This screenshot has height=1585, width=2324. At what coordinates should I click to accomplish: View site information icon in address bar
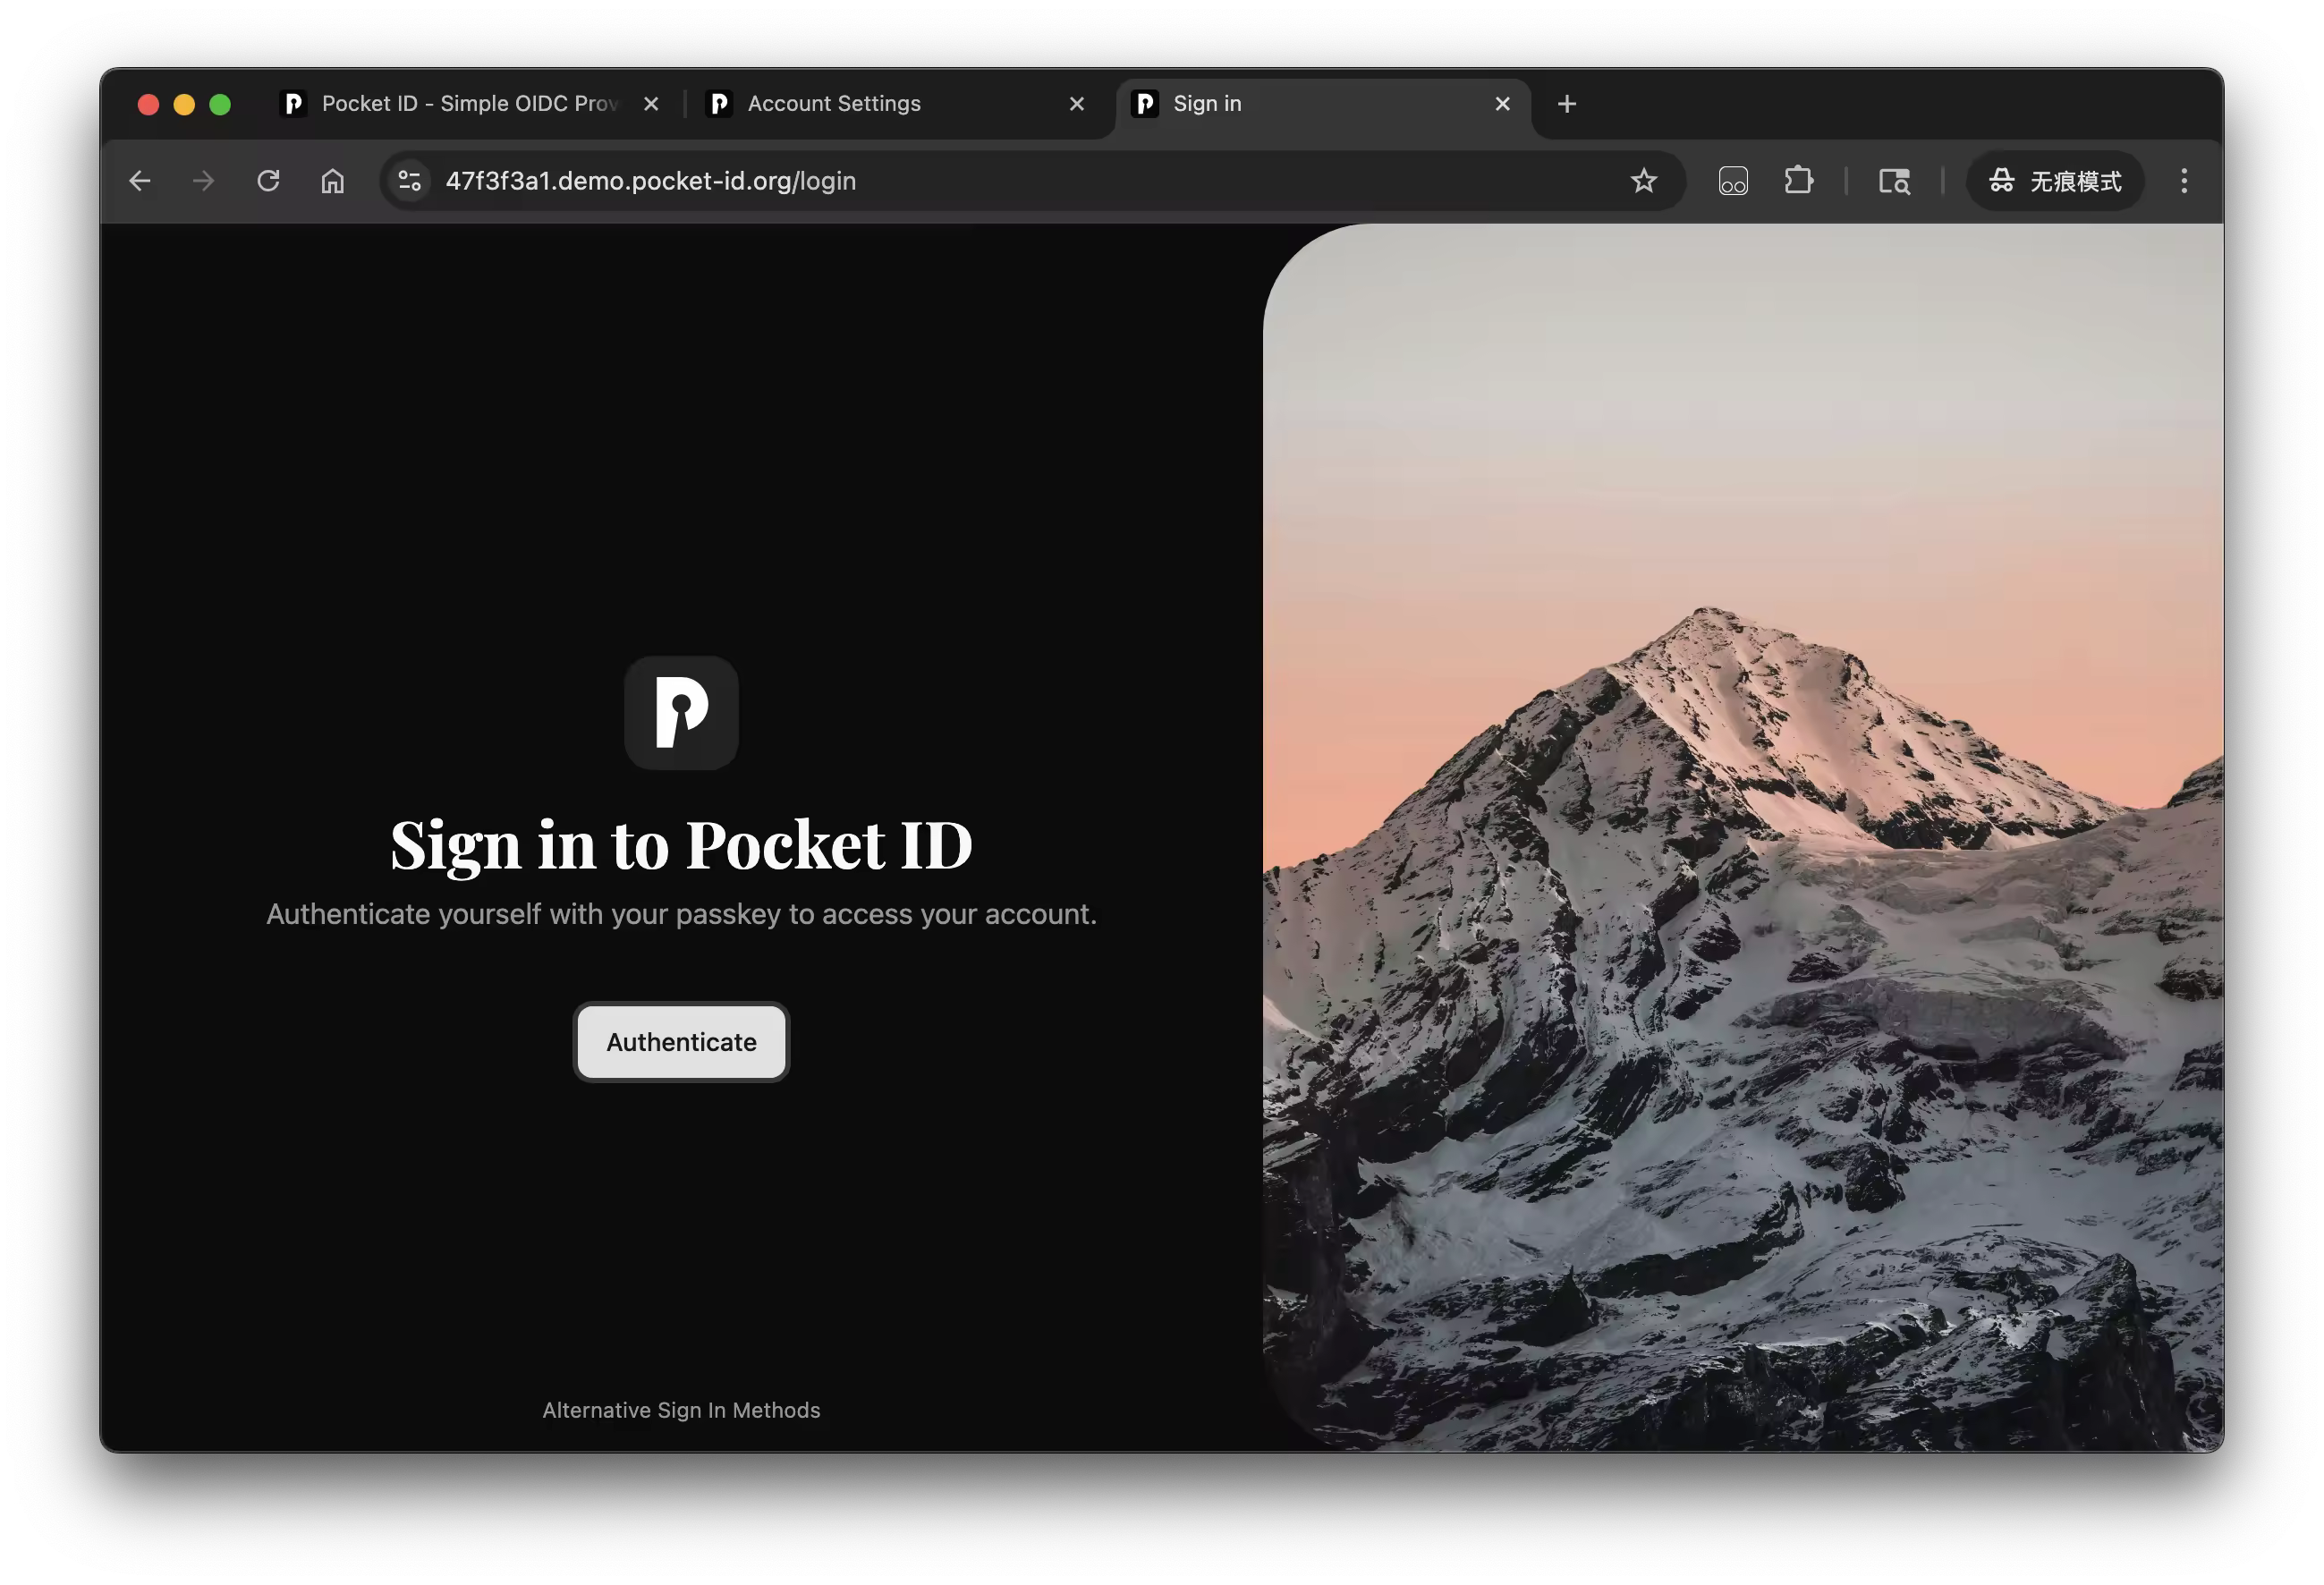410,181
